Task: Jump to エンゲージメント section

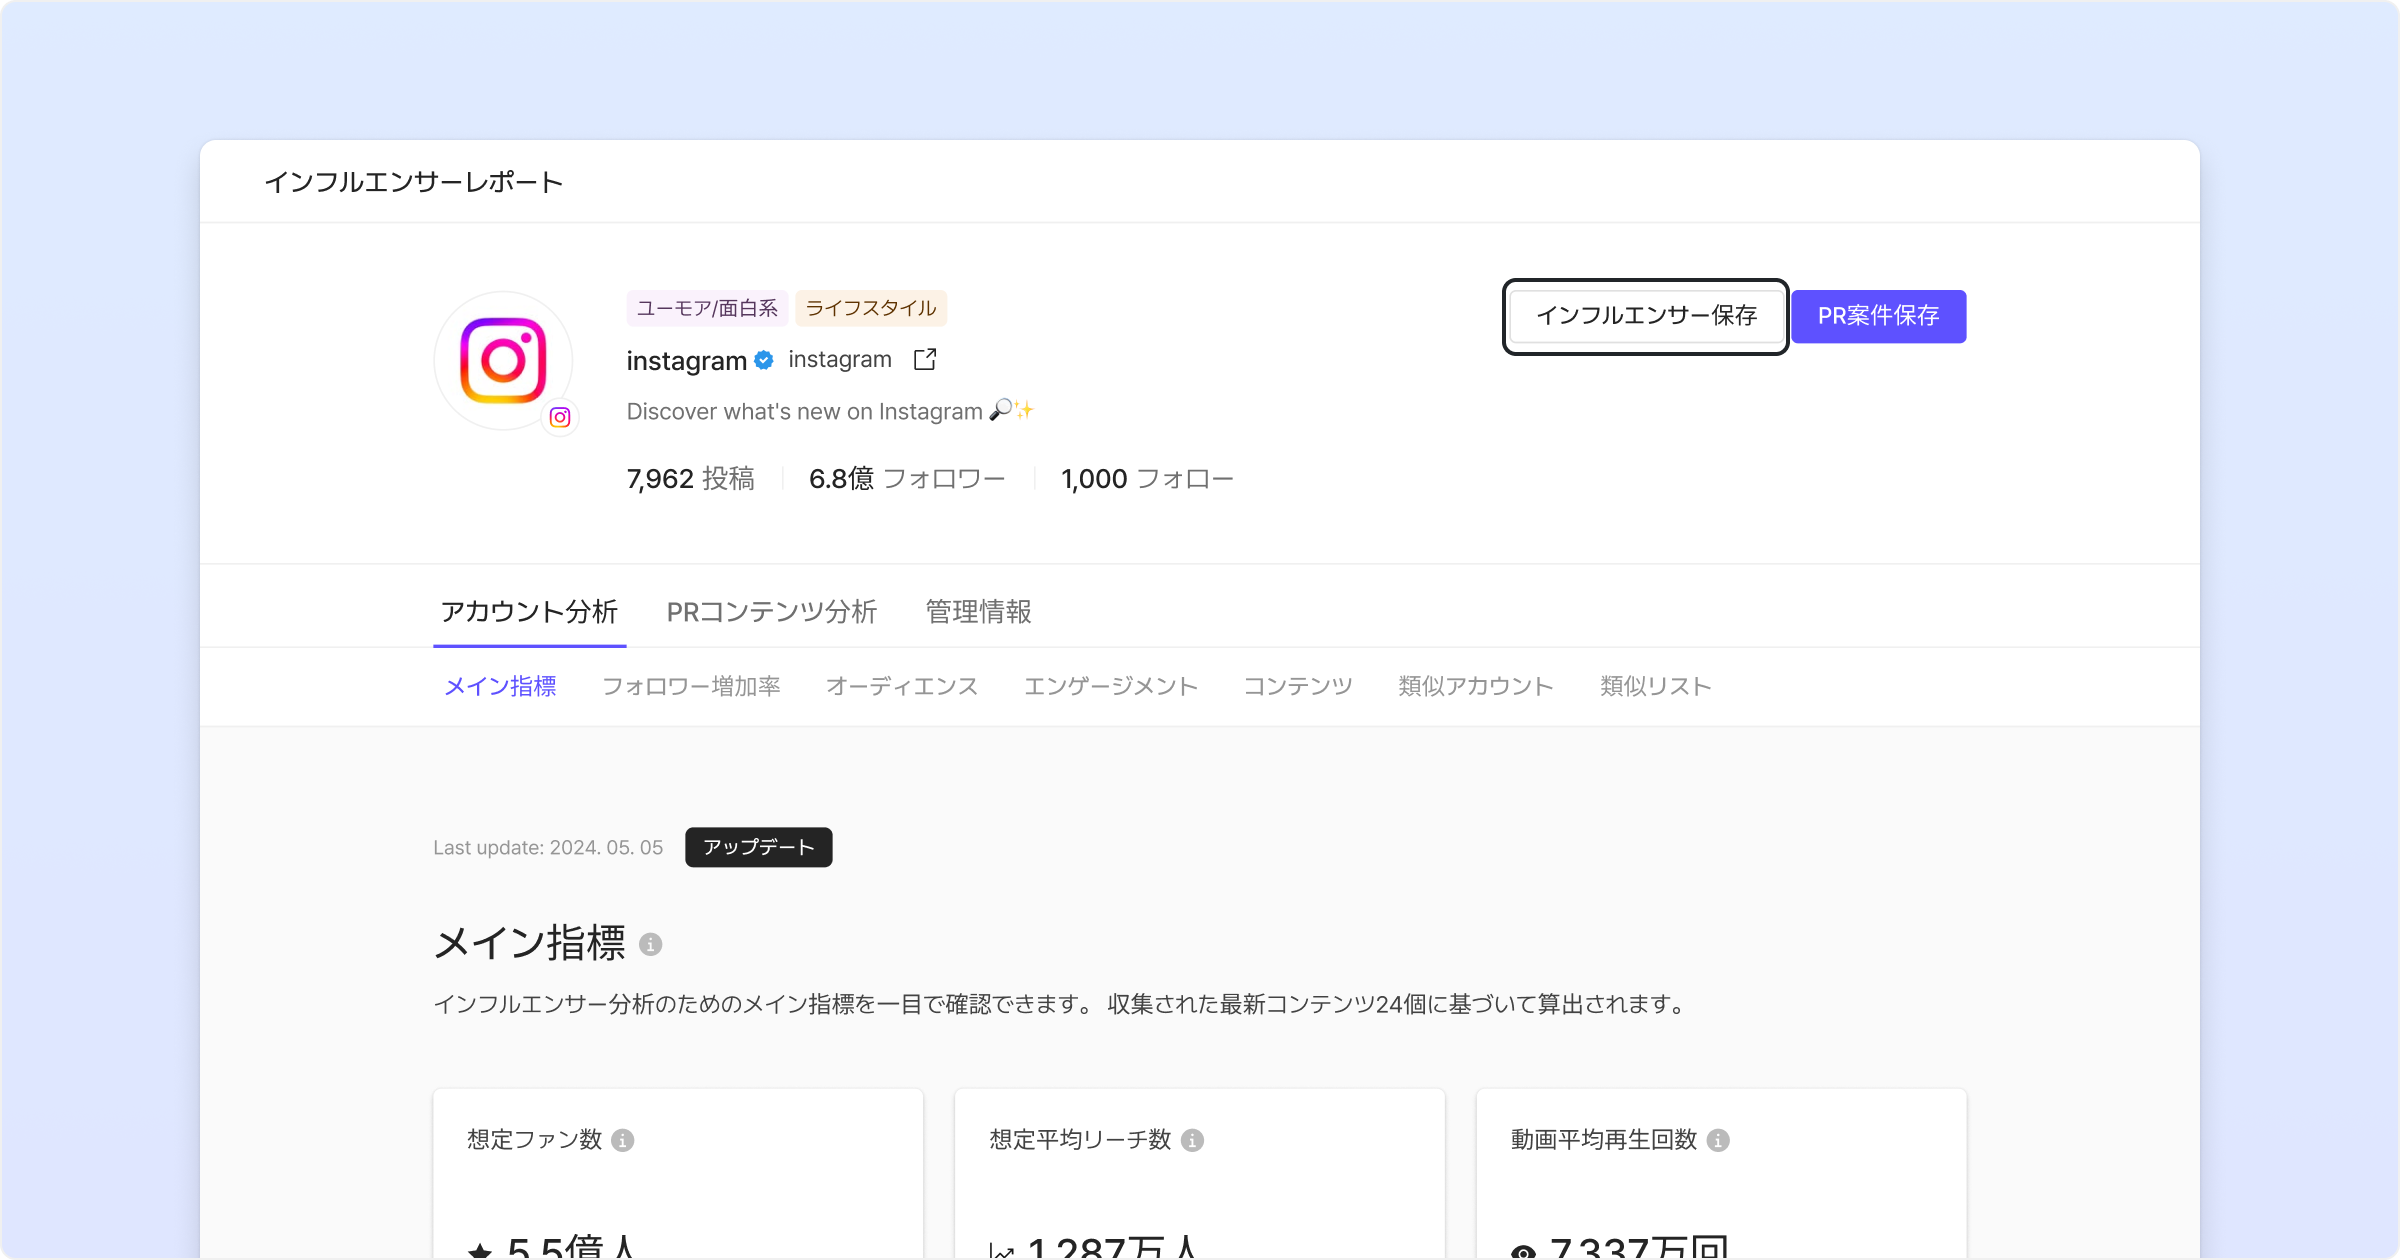Action: point(1110,686)
